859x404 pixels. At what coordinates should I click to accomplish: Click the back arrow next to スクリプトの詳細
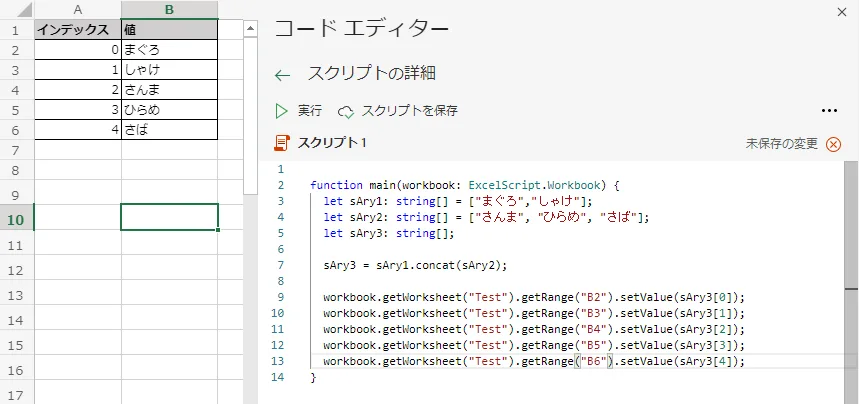283,75
